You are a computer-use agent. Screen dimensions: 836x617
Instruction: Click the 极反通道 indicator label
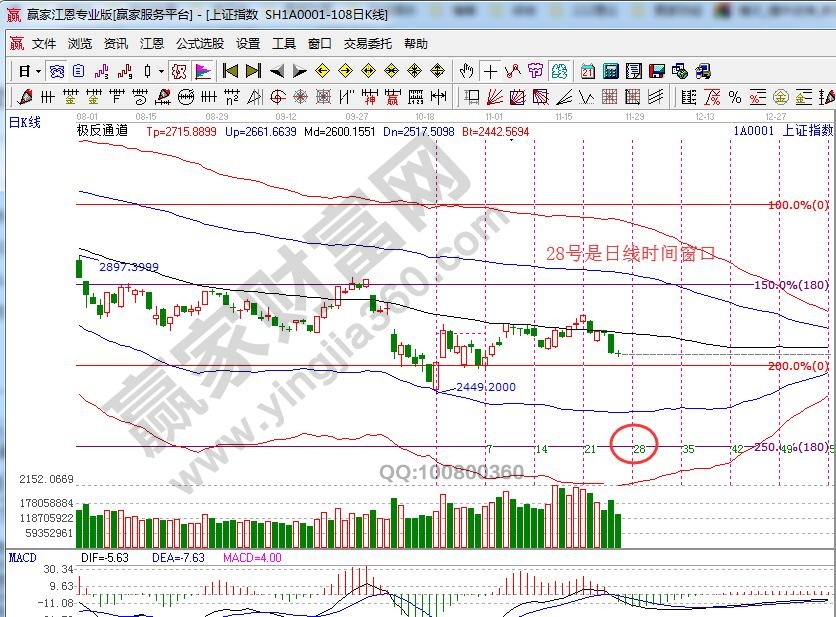(103, 131)
